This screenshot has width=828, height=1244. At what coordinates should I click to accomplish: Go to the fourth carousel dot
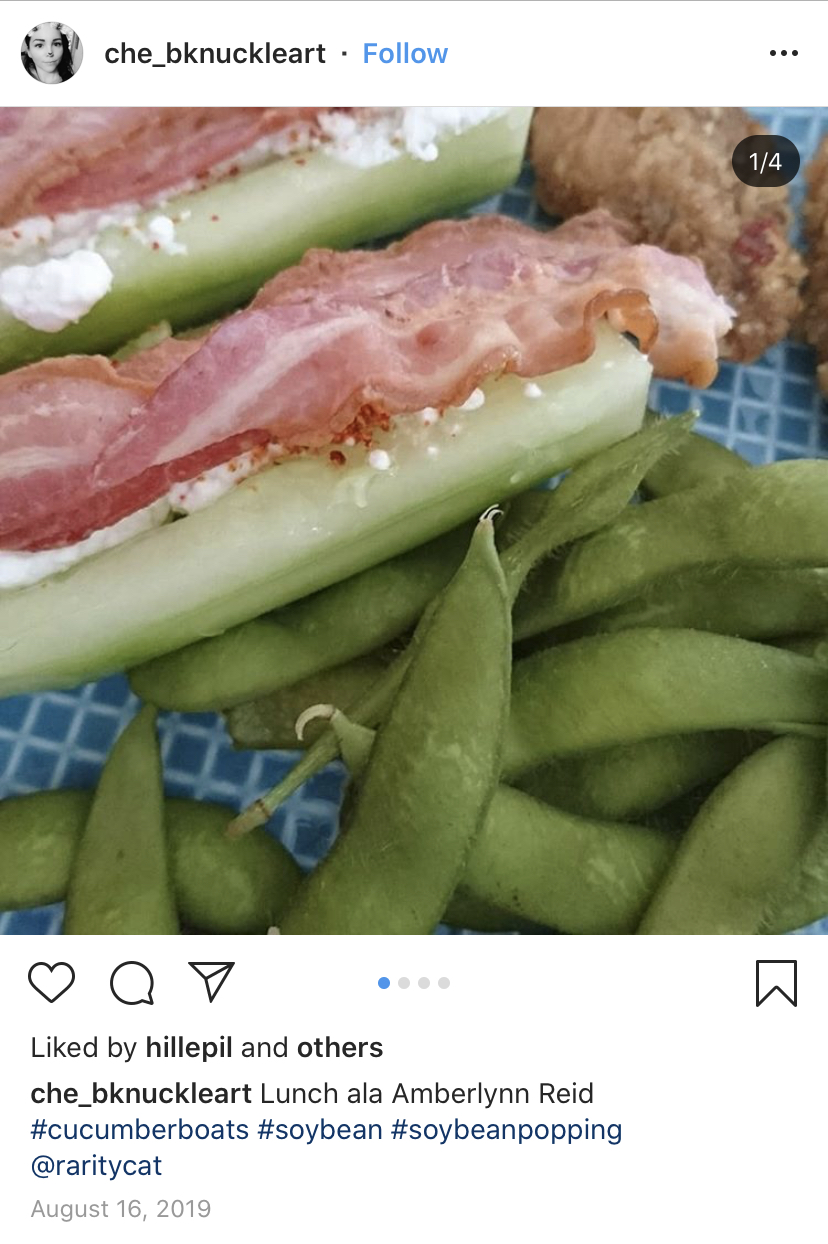tap(444, 983)
